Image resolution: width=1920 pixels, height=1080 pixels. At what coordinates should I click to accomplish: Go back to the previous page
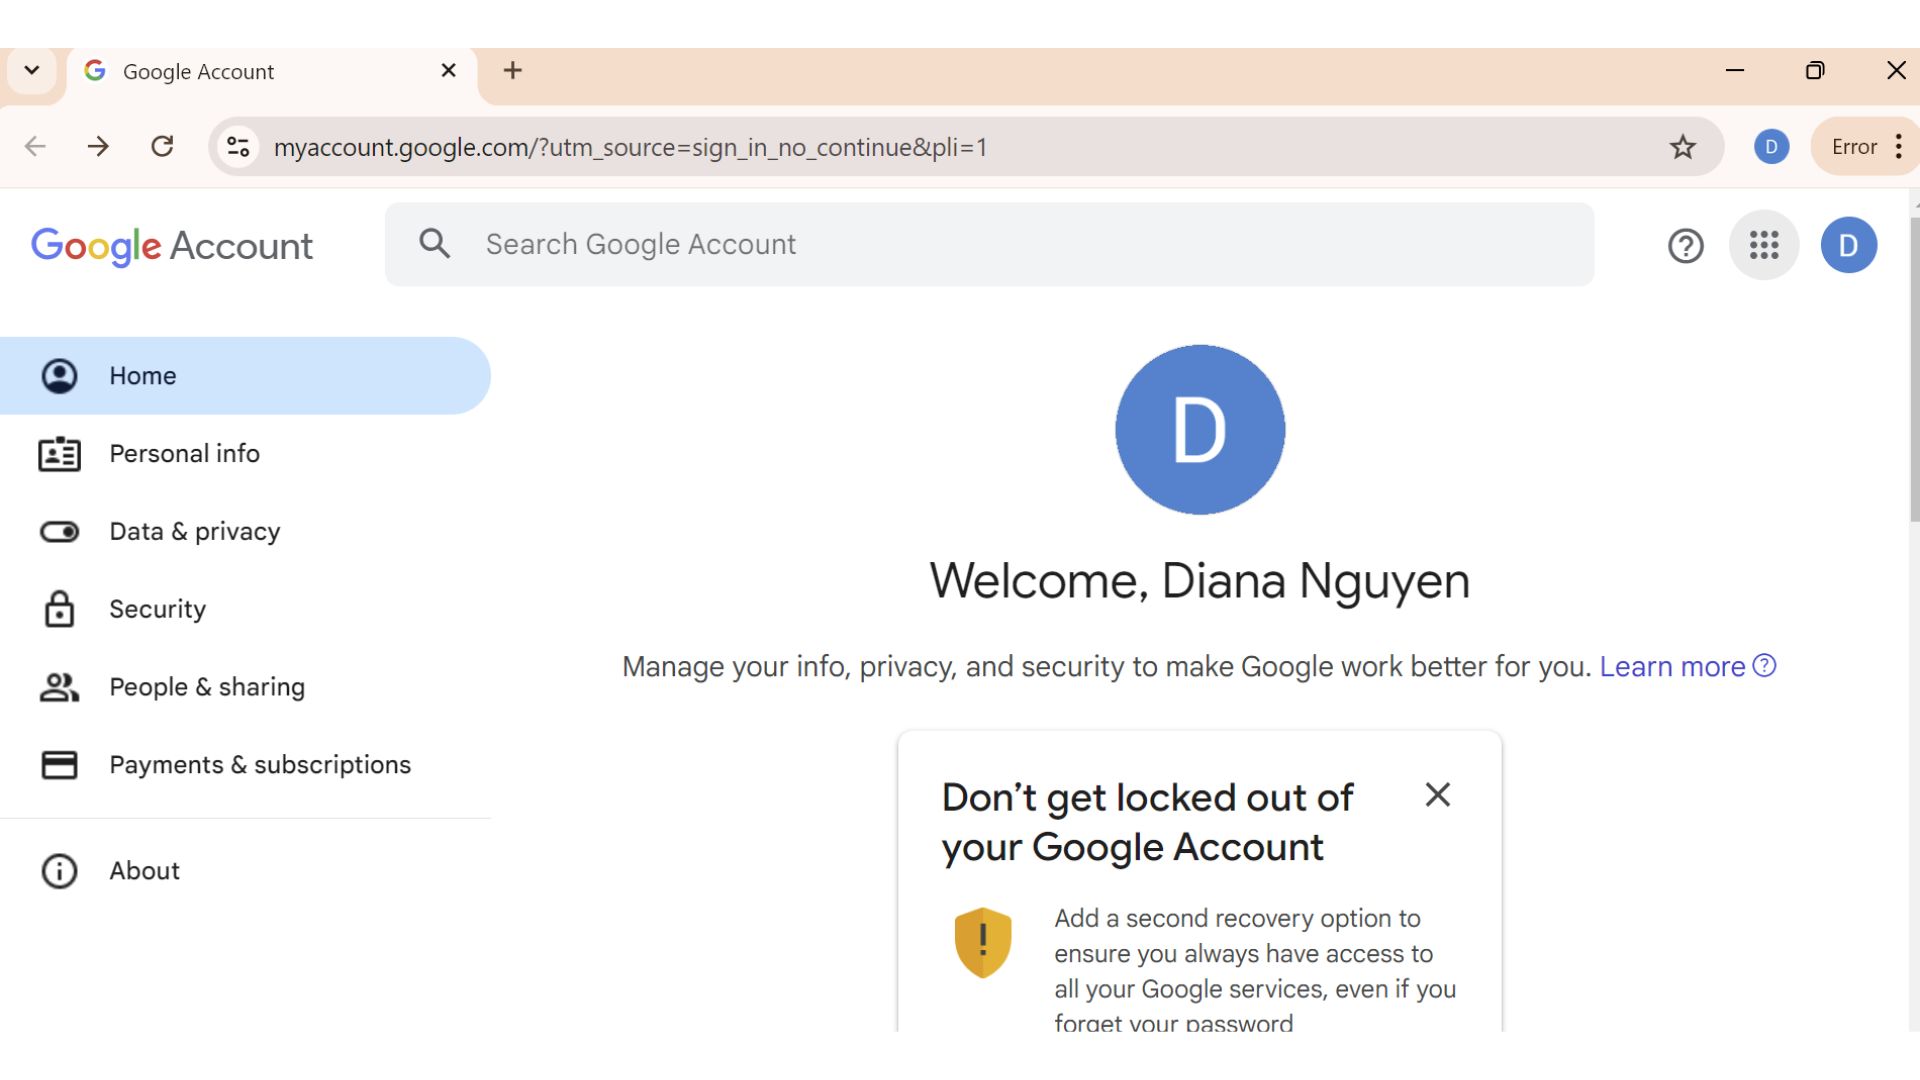click(x=35, y=147)
